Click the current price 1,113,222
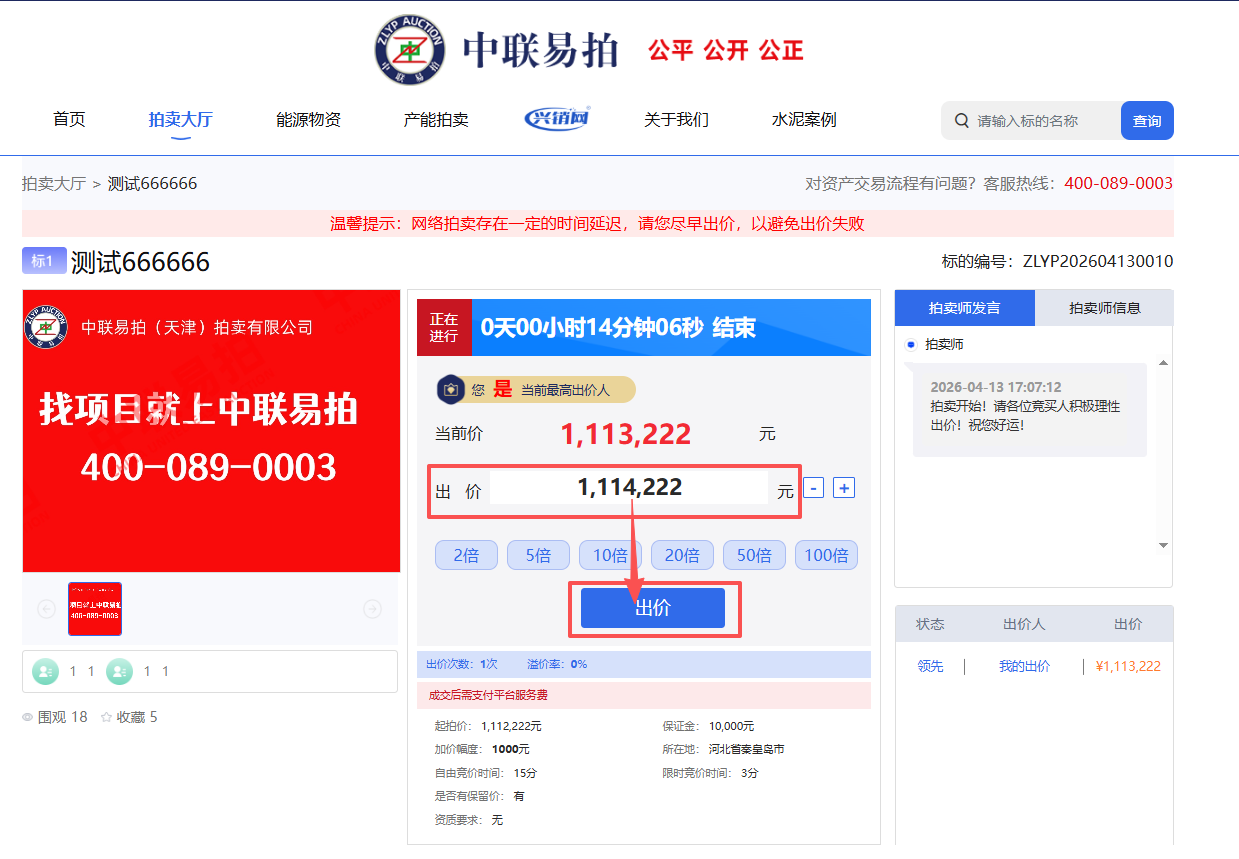1239x859 pixels. 626,434
